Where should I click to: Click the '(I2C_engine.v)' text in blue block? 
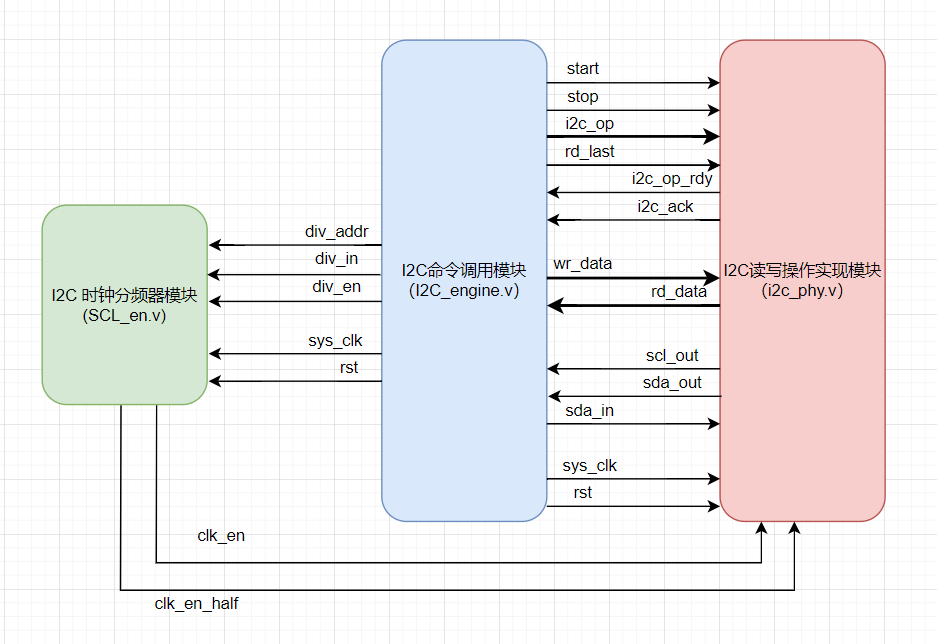(x=464, y=291)
